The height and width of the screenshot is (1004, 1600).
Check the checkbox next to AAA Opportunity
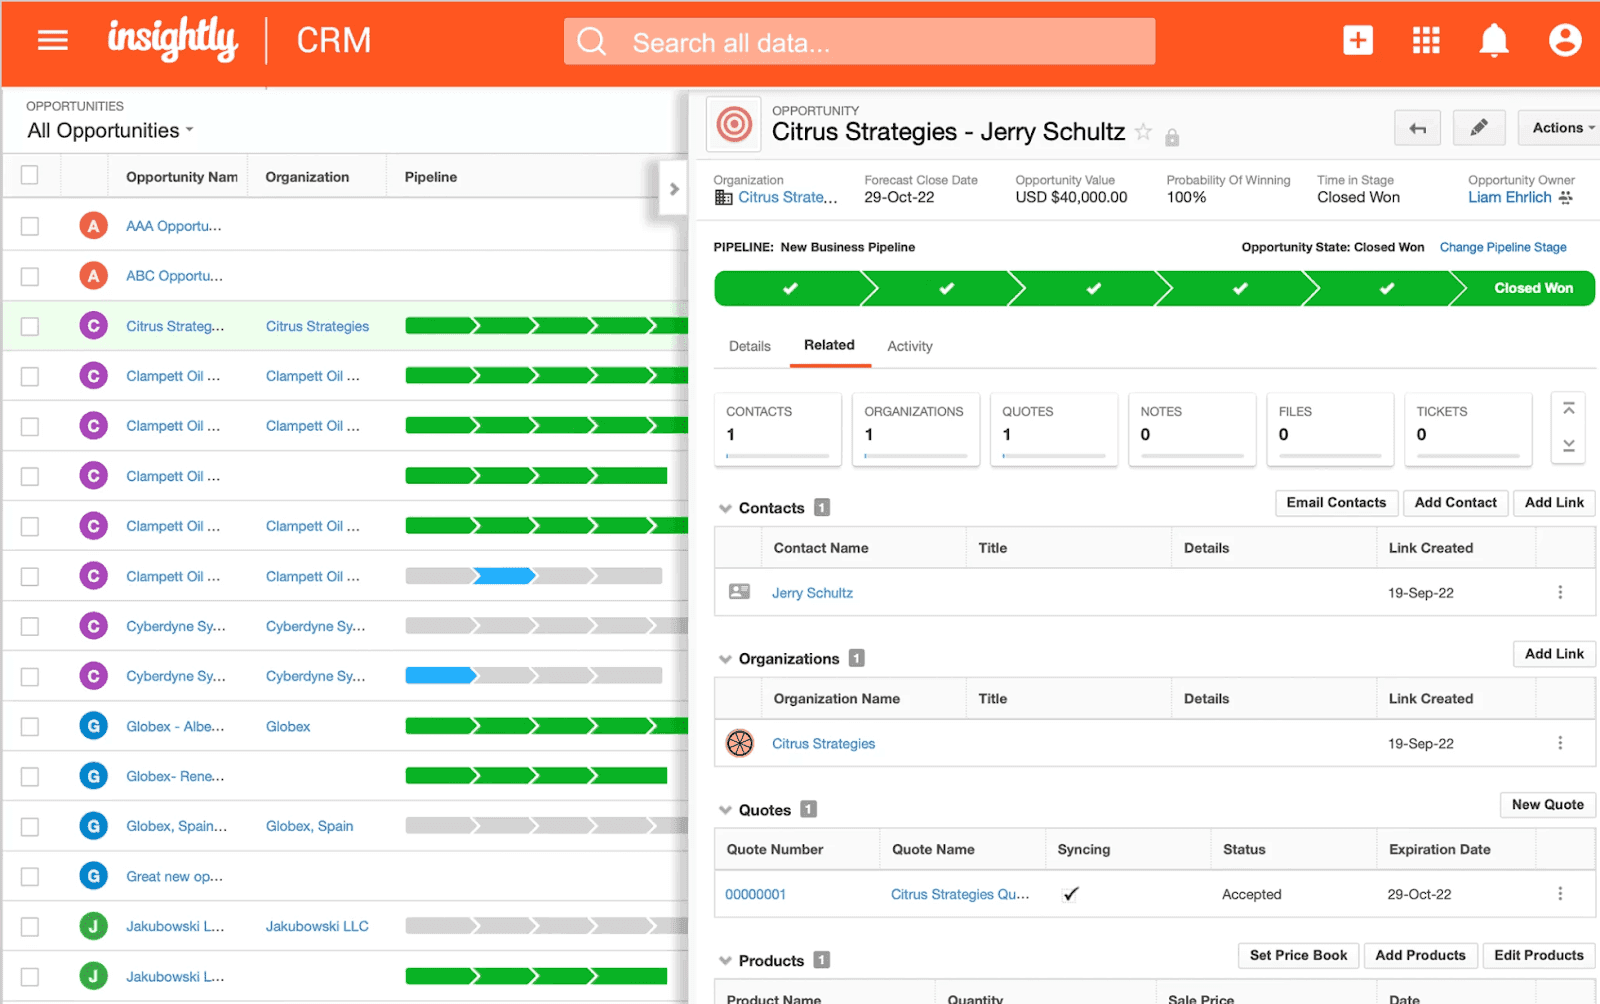coord(28,225)
